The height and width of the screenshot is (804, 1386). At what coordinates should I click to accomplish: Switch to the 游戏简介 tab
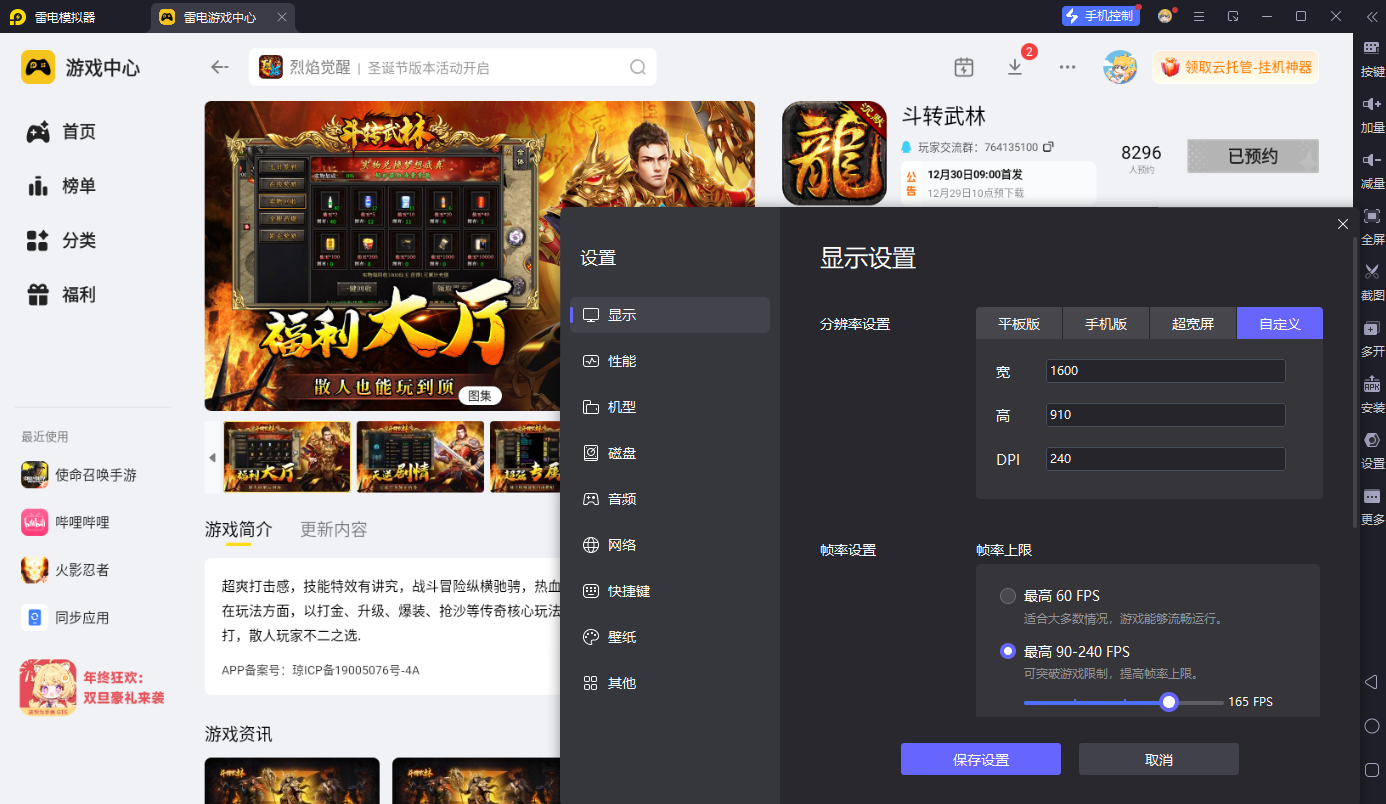coord(239,529)
